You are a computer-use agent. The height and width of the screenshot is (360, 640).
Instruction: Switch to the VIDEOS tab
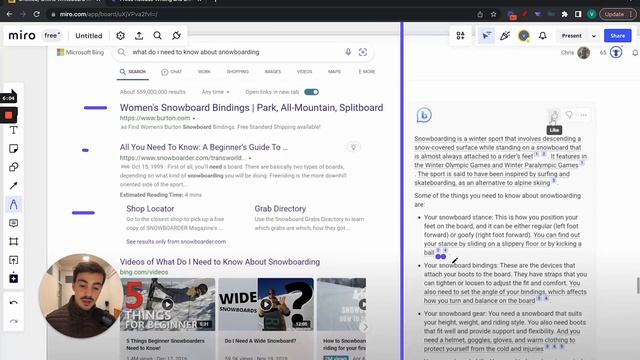[304, 72]
